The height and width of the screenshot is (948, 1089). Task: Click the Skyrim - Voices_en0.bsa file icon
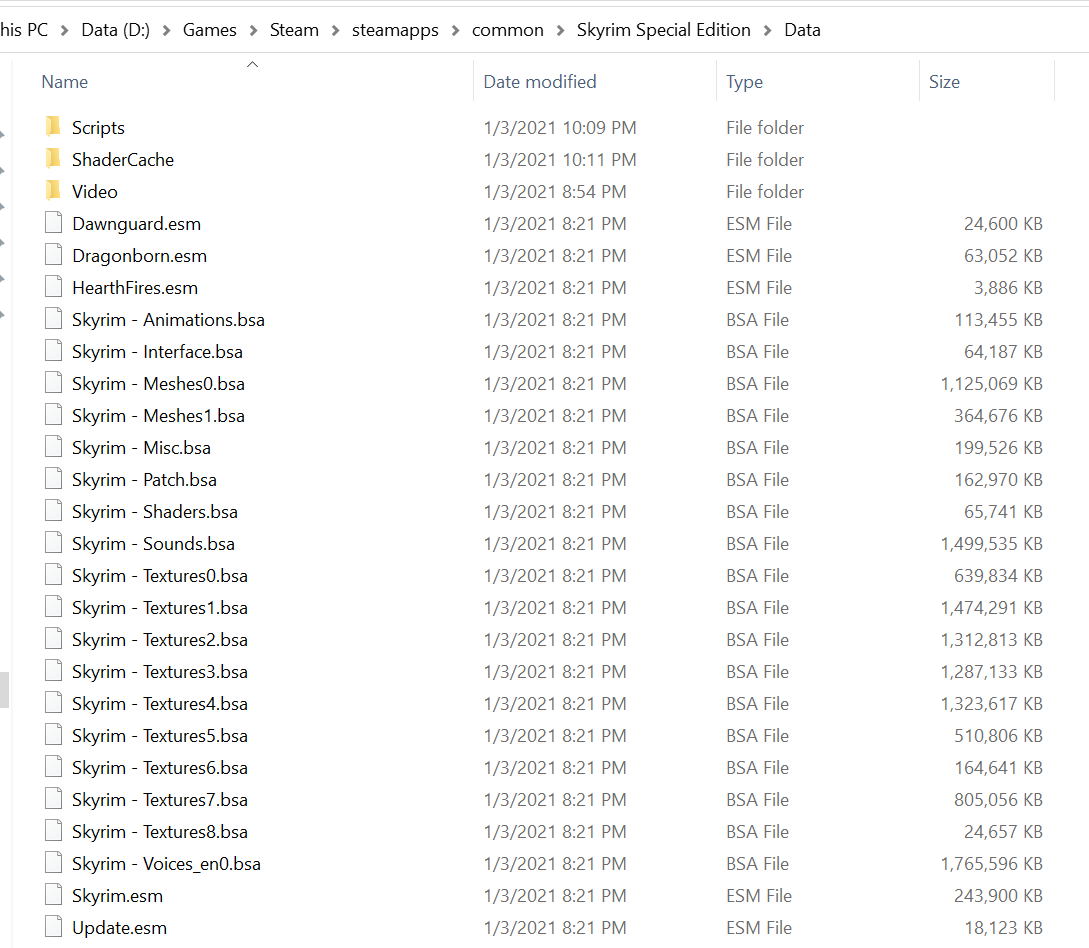53,863
